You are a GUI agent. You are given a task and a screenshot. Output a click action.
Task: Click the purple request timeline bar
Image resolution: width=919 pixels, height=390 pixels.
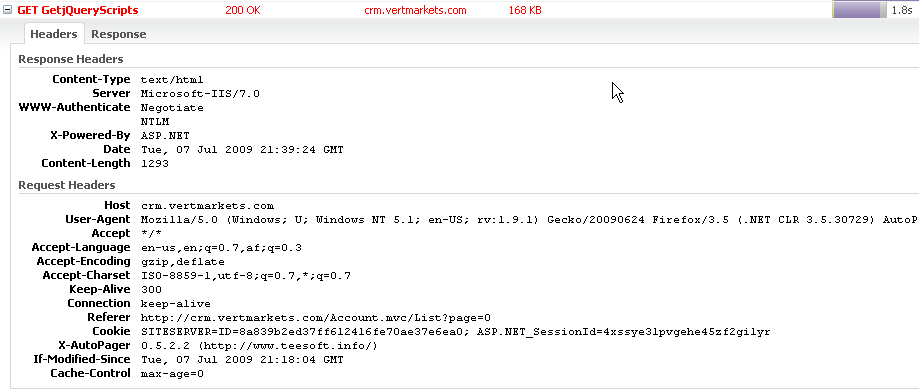(856, 10)
